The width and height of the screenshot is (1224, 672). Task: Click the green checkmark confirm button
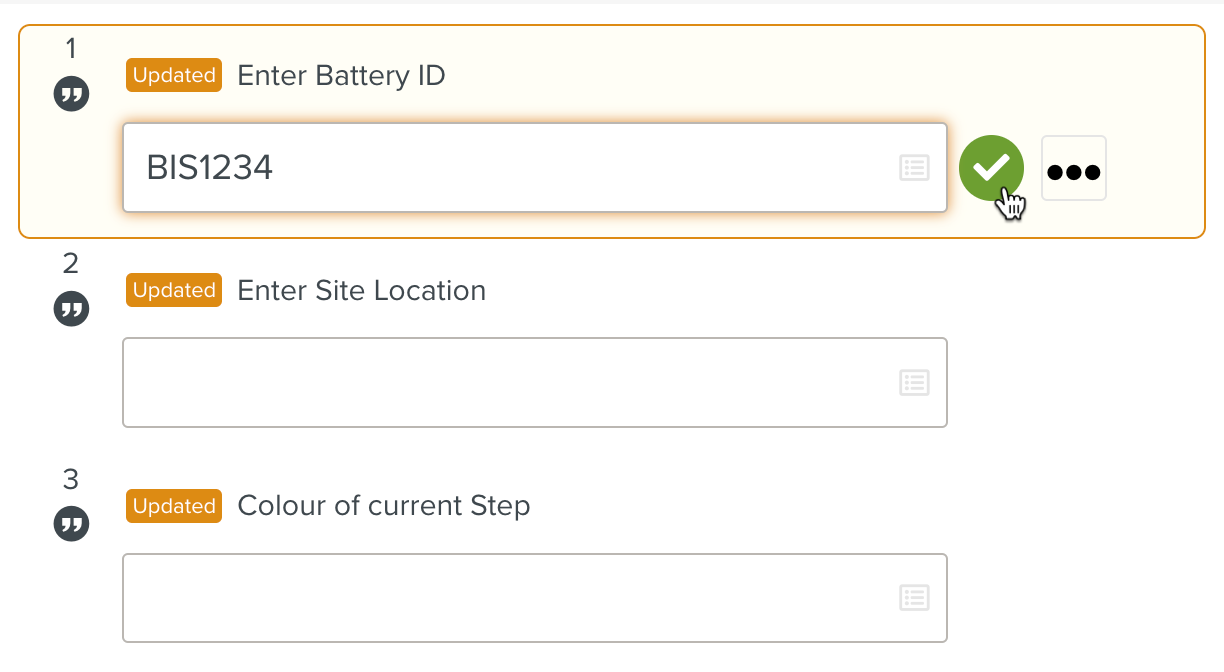991,168
